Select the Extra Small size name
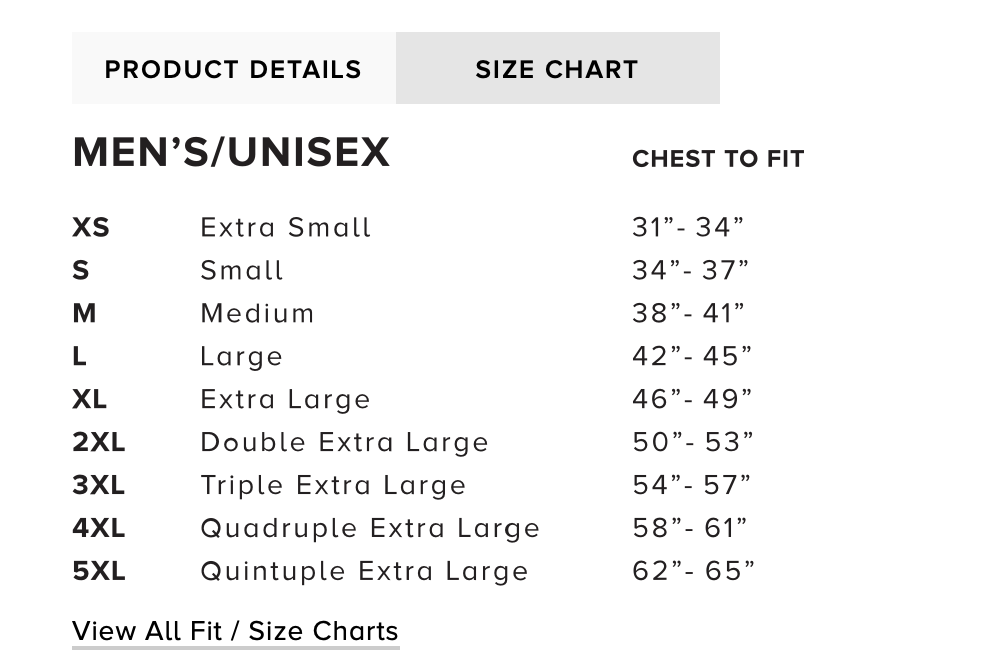Screen dimensions: 984x672 [x=286, y=228]
